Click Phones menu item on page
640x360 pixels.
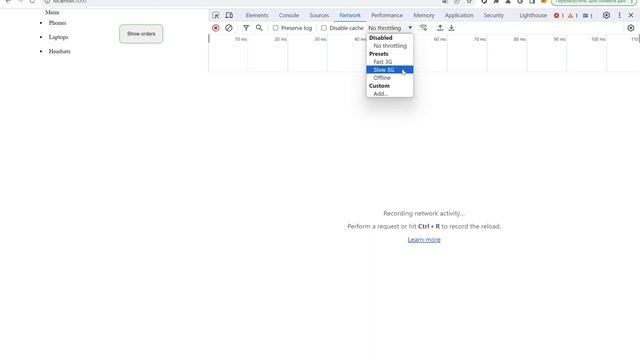[57, 23]
